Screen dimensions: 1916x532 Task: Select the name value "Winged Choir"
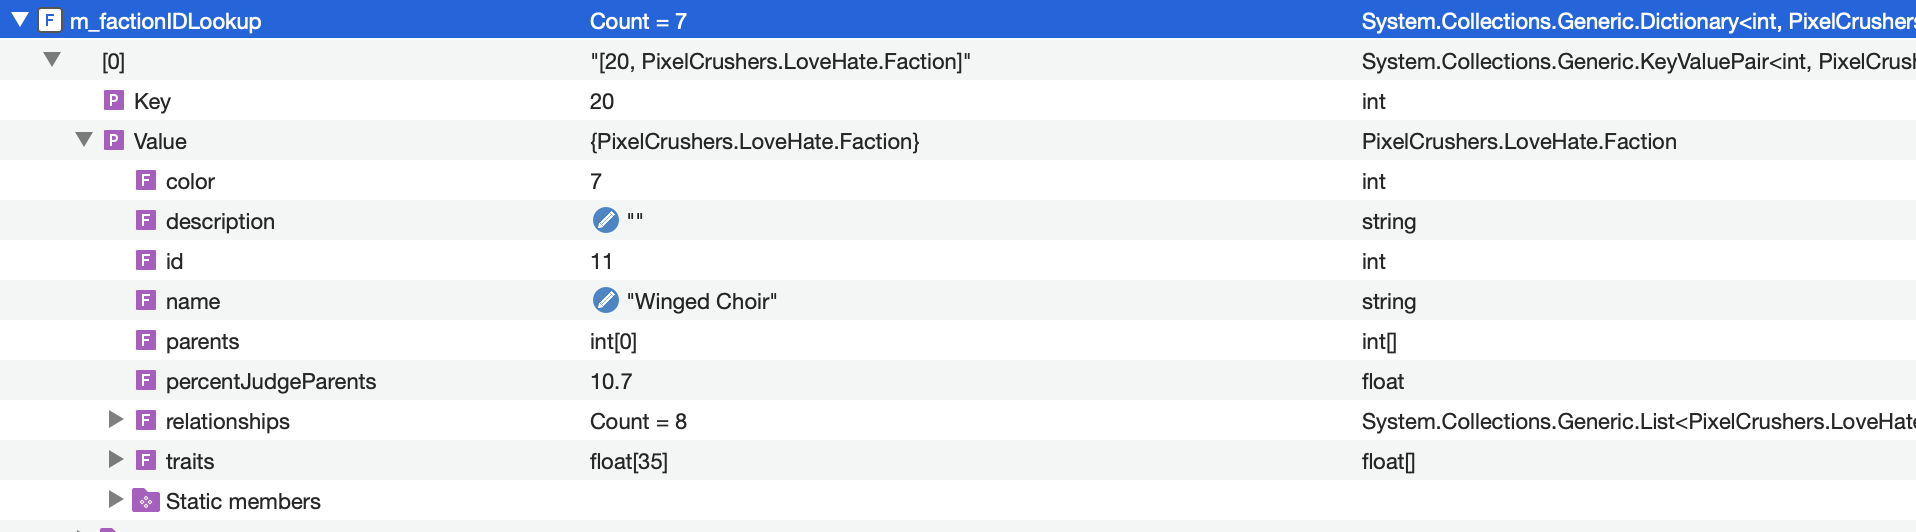coord(702,301)
